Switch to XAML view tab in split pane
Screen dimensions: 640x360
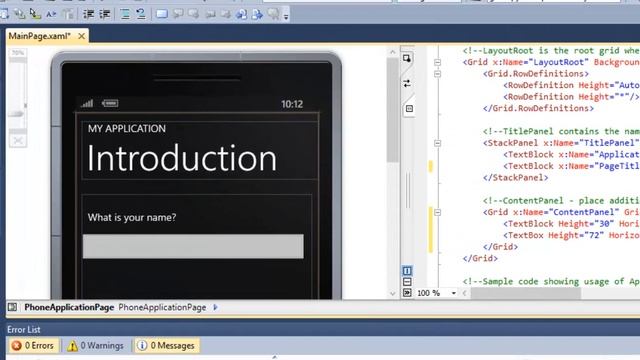click(x=409, y=109)
